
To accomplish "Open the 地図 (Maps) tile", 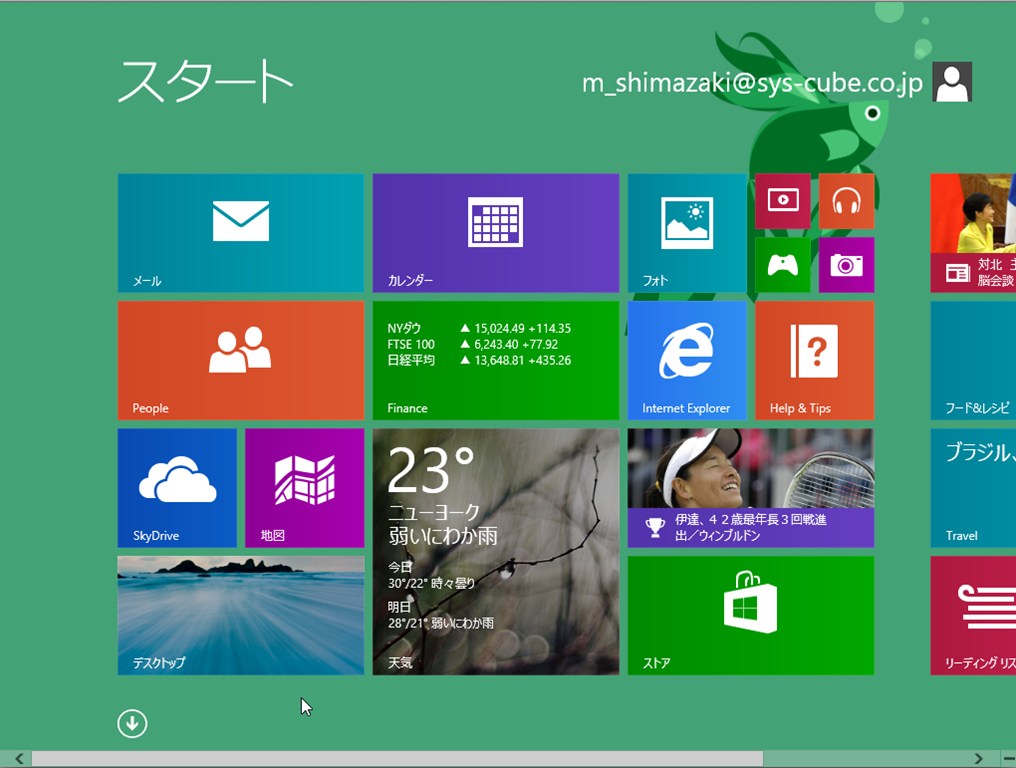I will point(305,488).
